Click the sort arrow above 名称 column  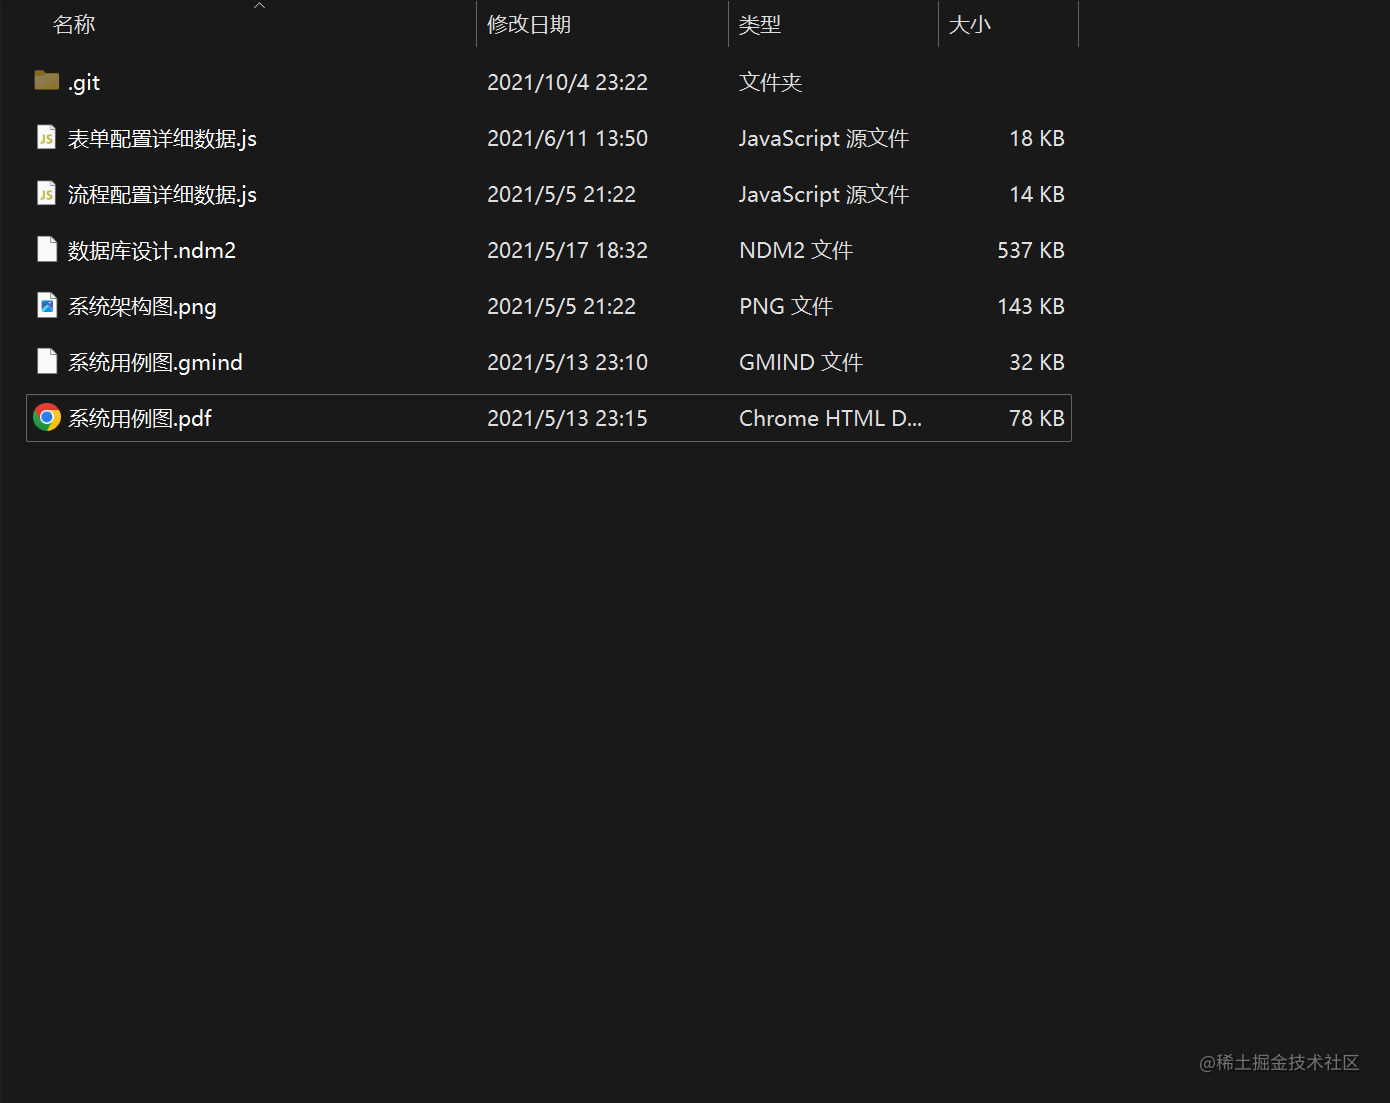259,5
